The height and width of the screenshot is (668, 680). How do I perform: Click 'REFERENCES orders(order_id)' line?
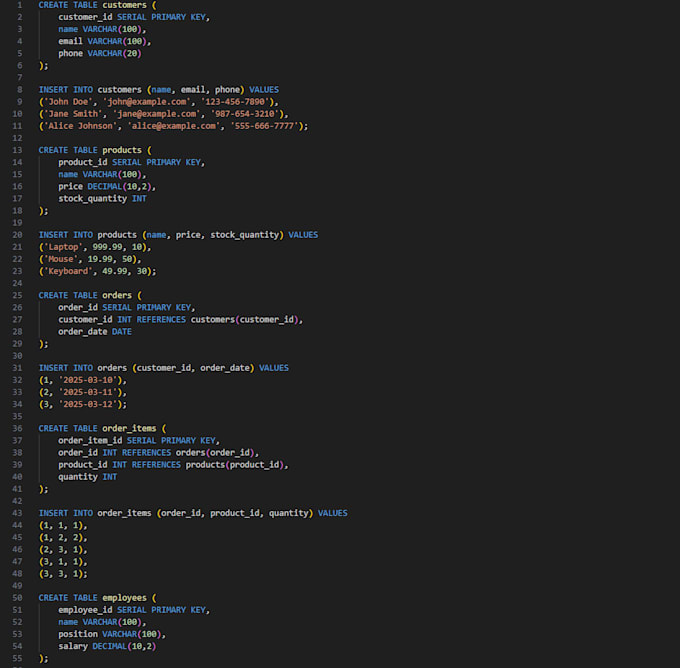pyautogui.click(x=158, y=453)
